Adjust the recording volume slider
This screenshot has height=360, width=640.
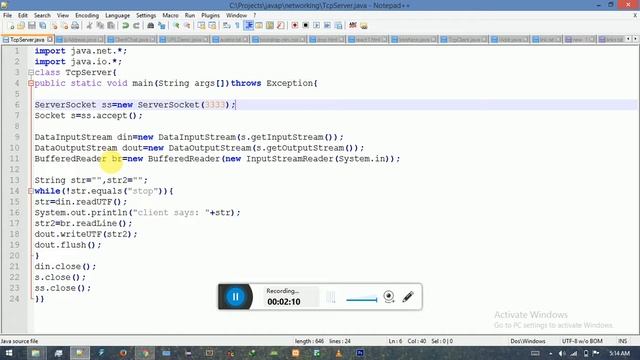pyautogui.click(x=362, y=300)
